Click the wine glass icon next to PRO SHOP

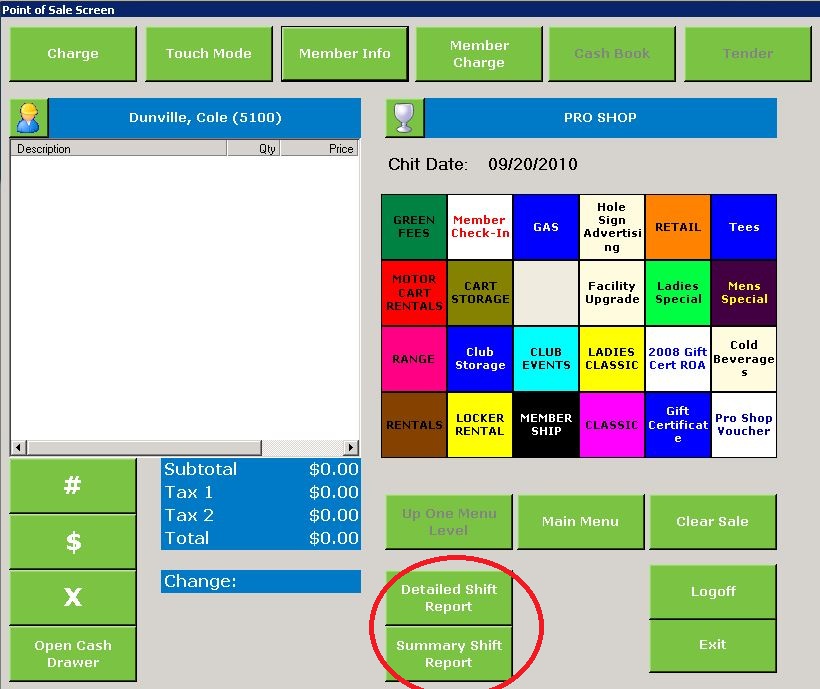(x=403, y=117)
